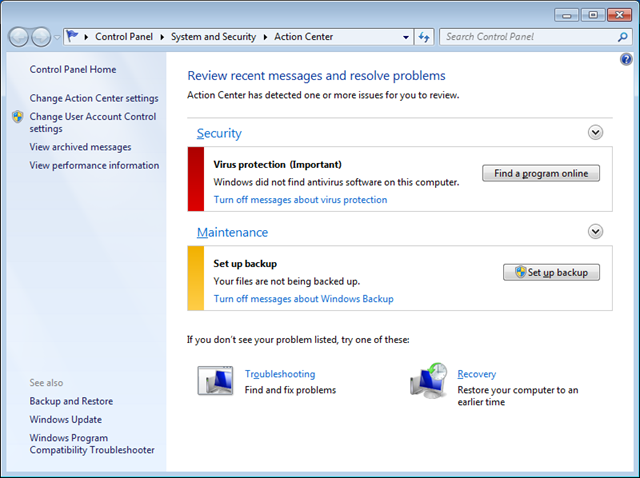Collapse the Maintenance section chevron

coord(596,231)
